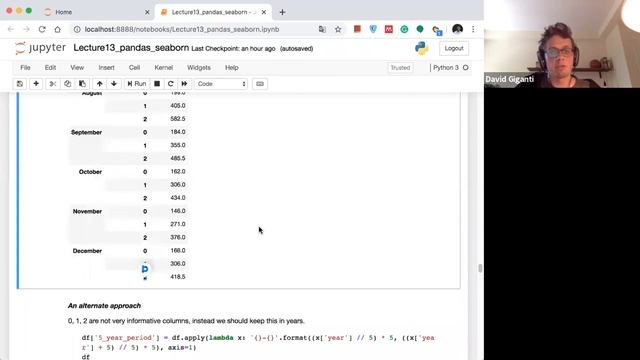Bookmark this page with star icon
The height and width of the screenshot is (360, 640).
338,29
